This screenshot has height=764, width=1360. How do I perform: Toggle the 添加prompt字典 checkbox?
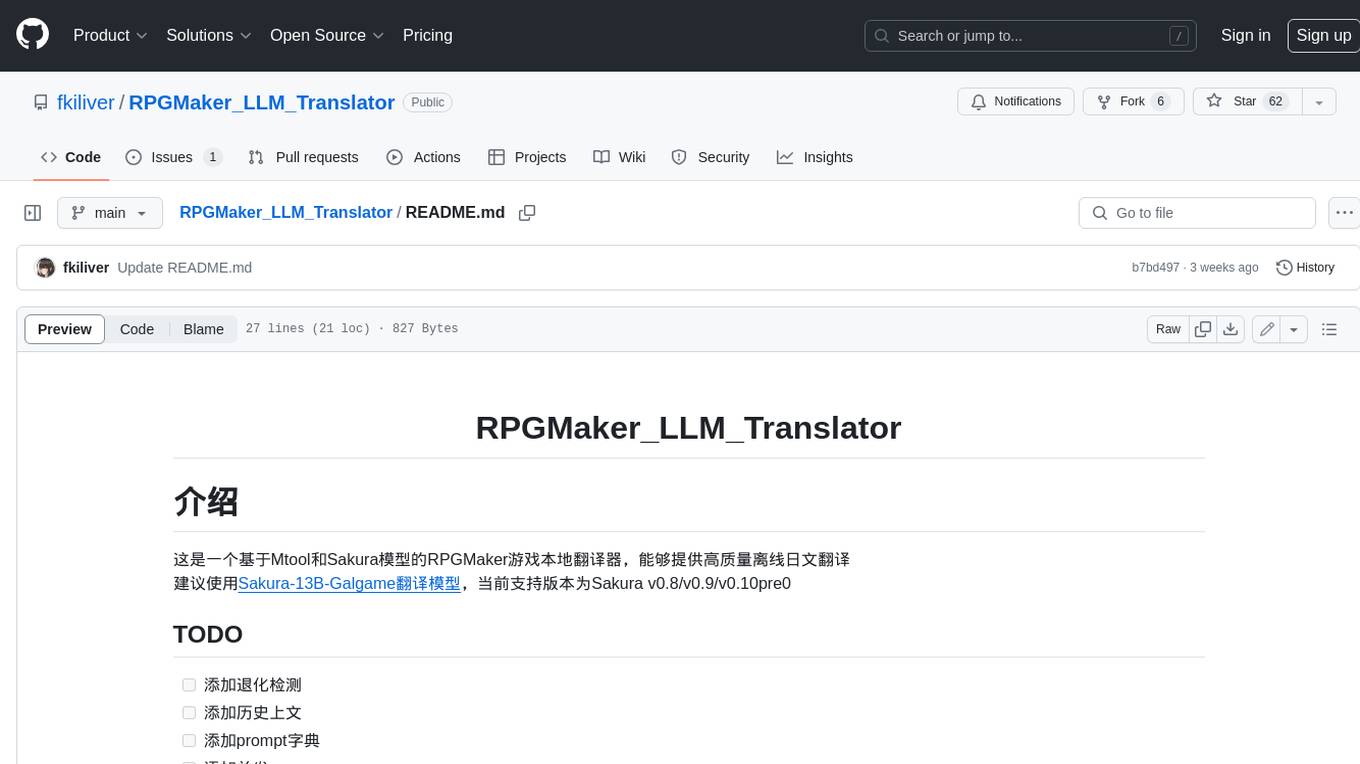tap(189, 741)
